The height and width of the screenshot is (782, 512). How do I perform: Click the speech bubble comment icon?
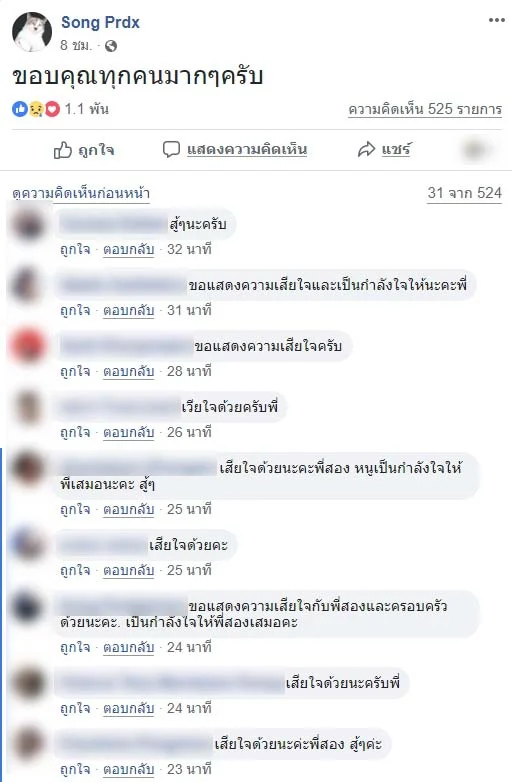(171, 149)
